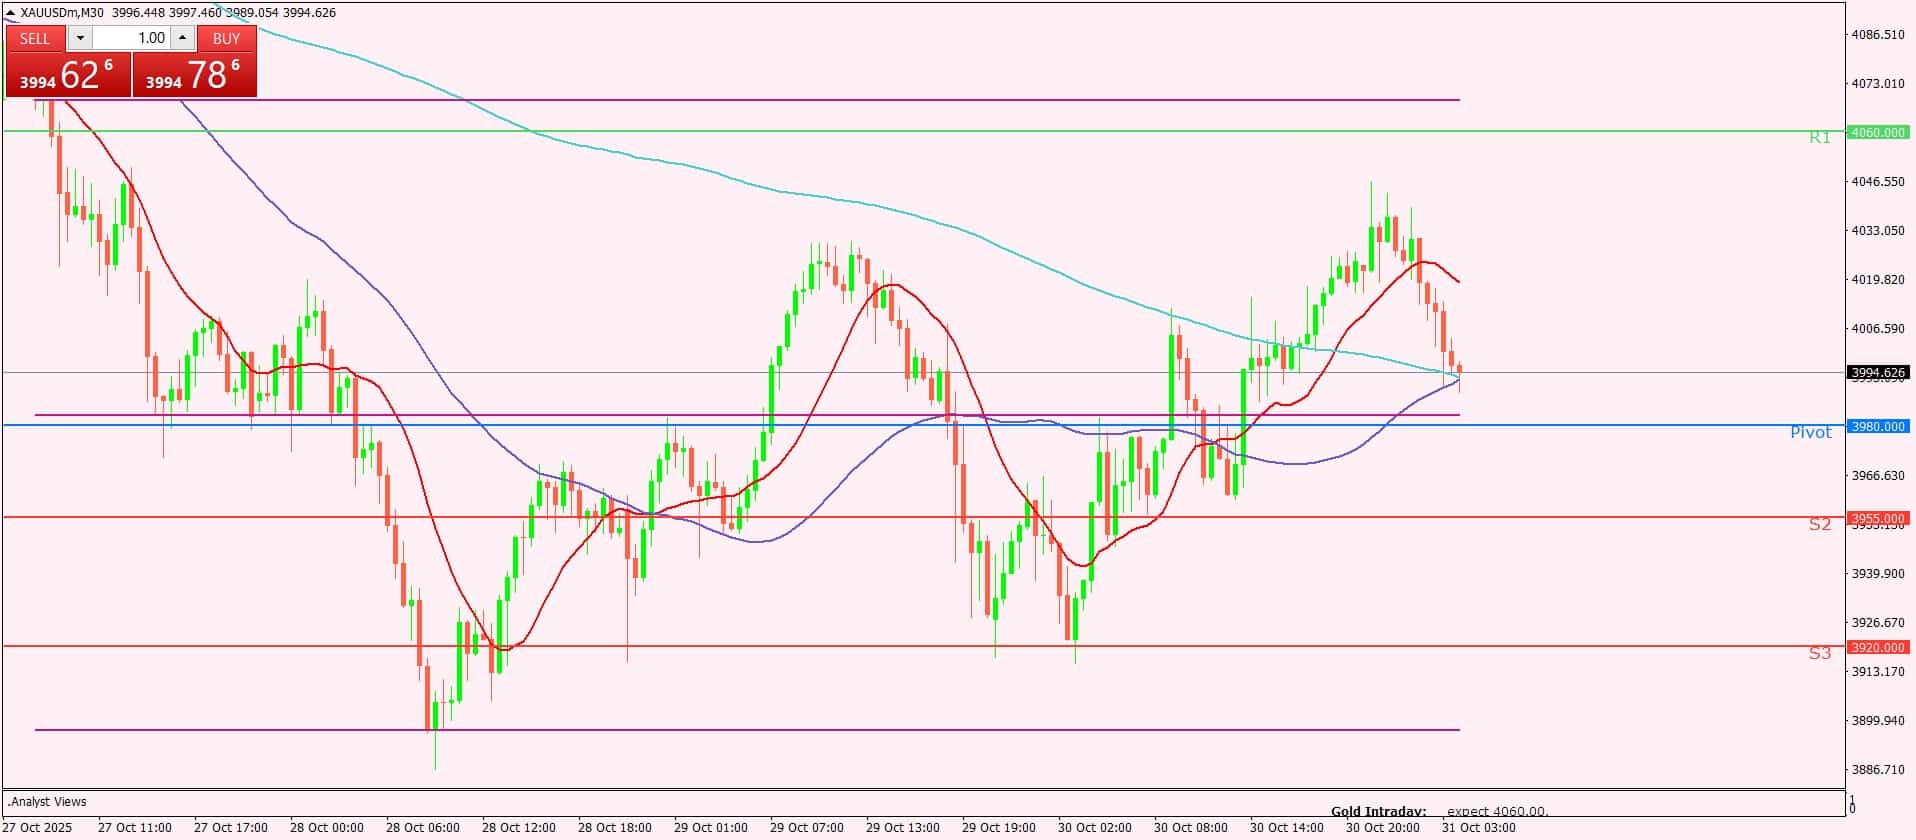Decrease lot volume with the down arrow
Viewport: 1916px width, 840px height.
80,38
